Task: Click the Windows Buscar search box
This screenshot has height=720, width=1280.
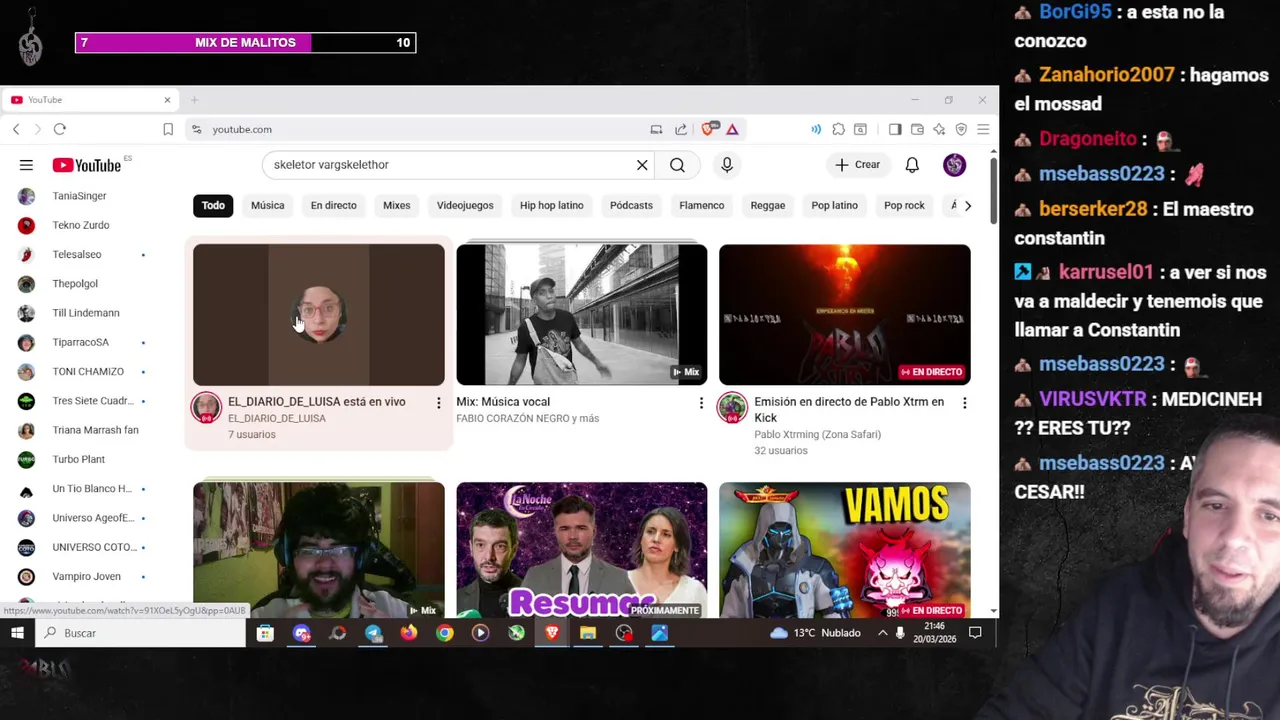Action: [140, 633]
